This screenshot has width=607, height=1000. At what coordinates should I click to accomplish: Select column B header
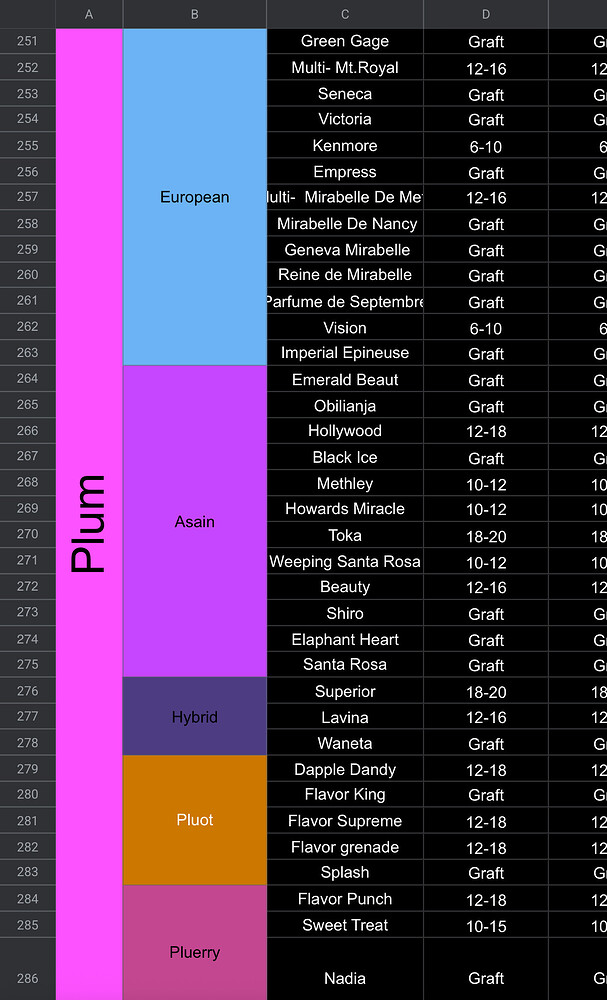194,14
